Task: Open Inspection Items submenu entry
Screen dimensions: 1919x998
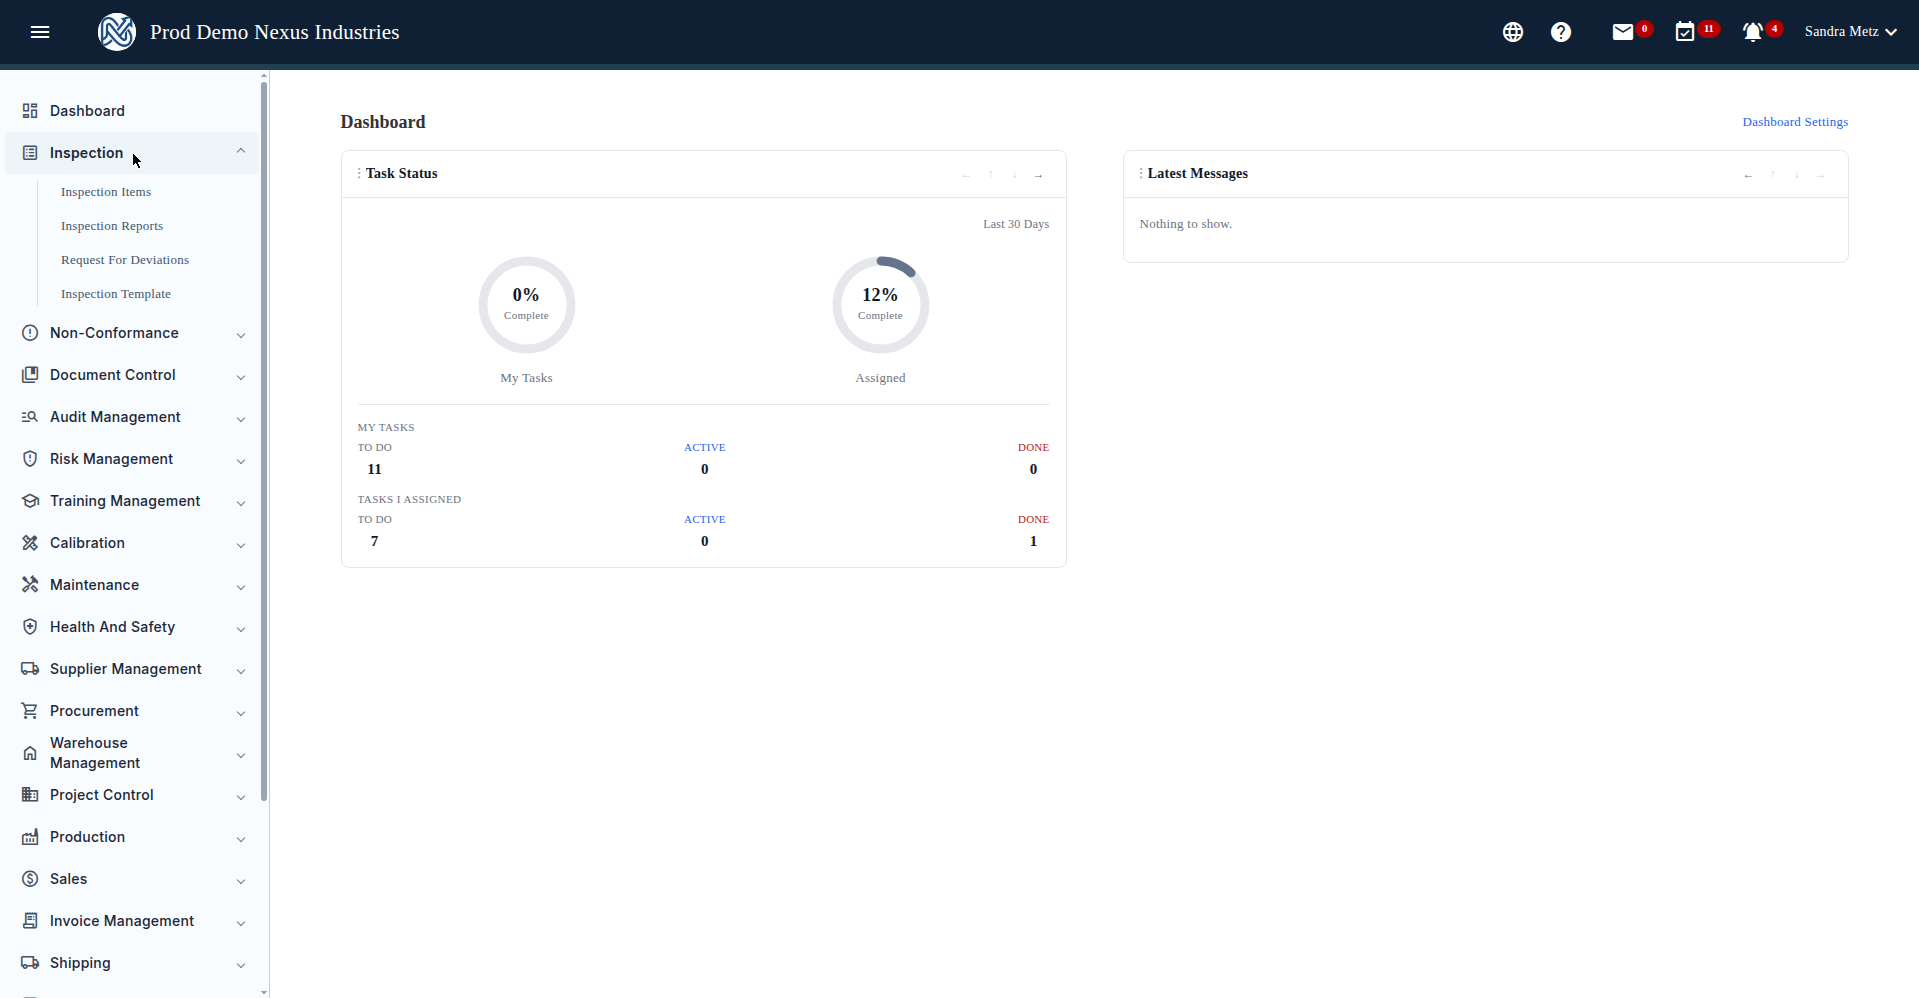Action: 106,192
